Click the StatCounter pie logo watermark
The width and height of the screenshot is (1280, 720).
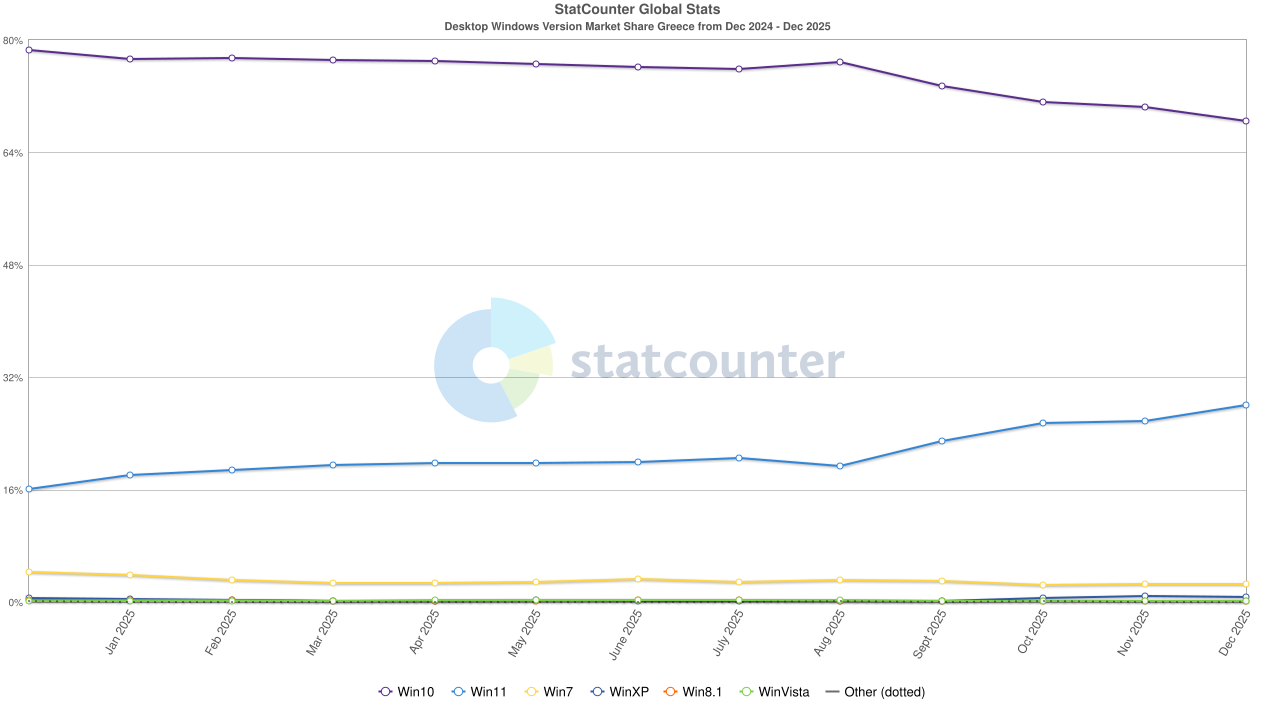492,360
